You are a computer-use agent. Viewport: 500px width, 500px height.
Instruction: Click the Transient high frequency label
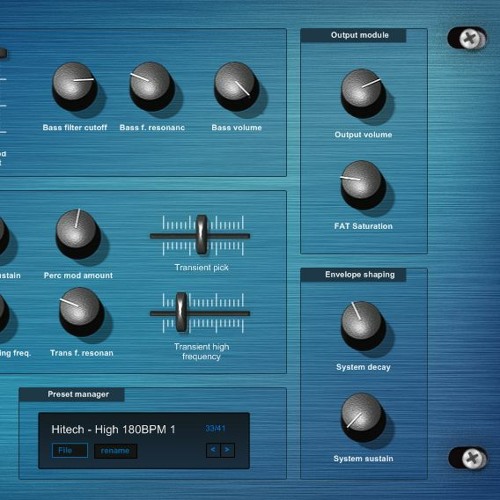point(201,351)
